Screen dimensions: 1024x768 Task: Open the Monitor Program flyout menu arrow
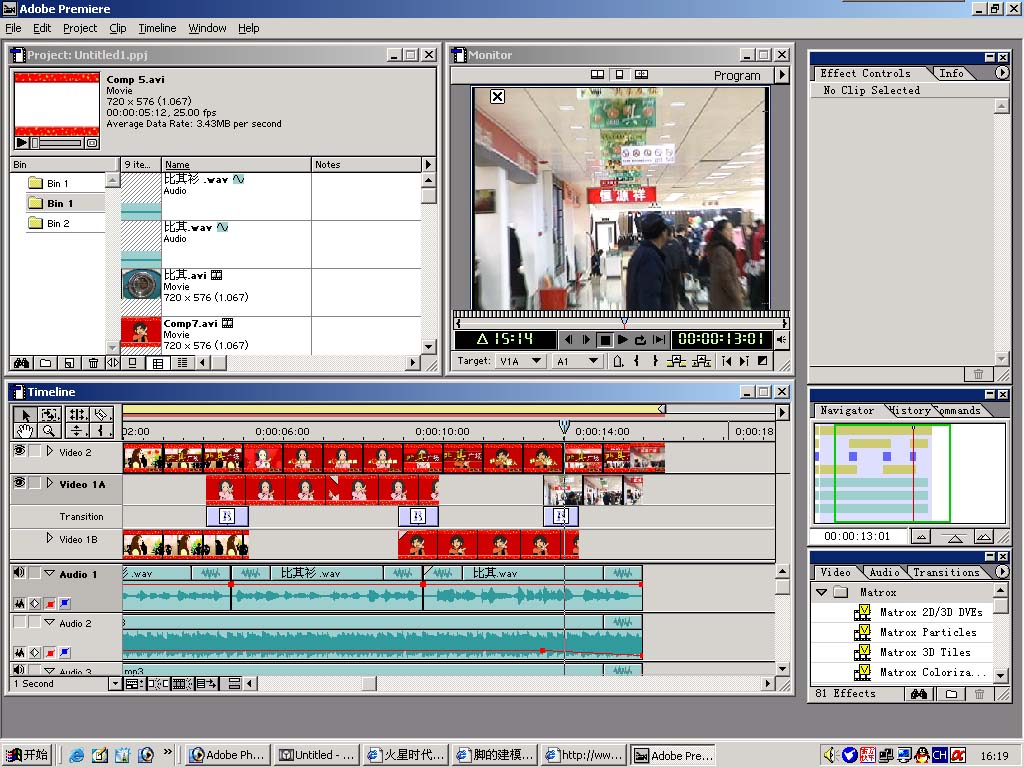782,75
